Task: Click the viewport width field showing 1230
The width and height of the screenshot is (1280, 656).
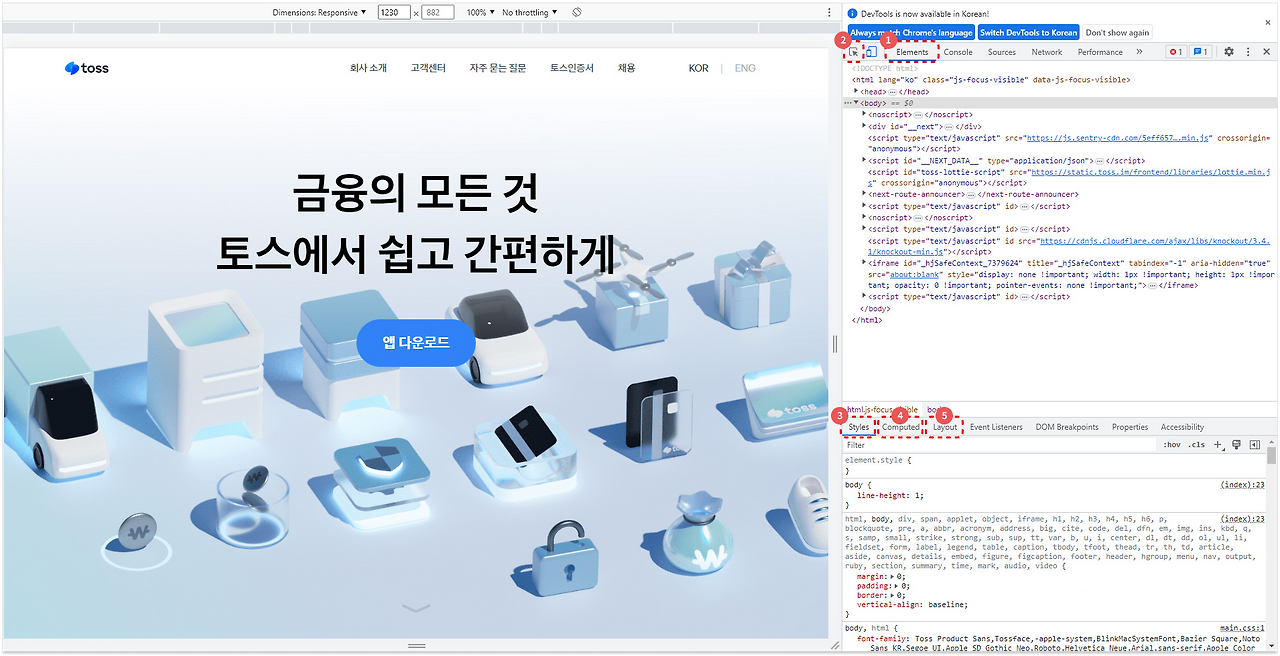Action: tap(394, 12)
